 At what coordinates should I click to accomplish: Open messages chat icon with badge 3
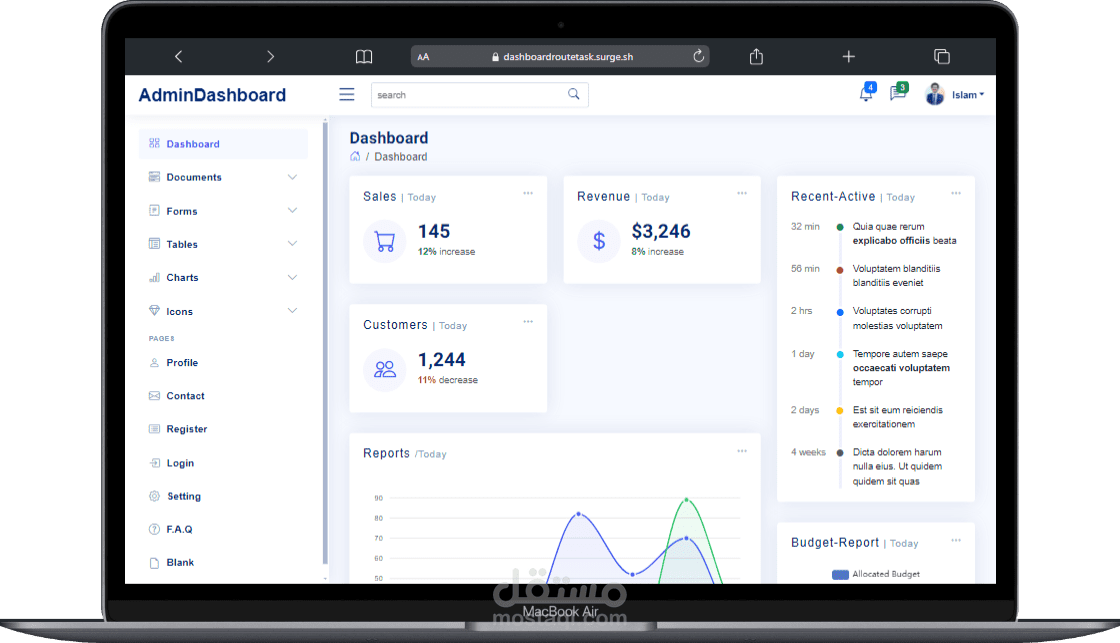pos(898,92)
